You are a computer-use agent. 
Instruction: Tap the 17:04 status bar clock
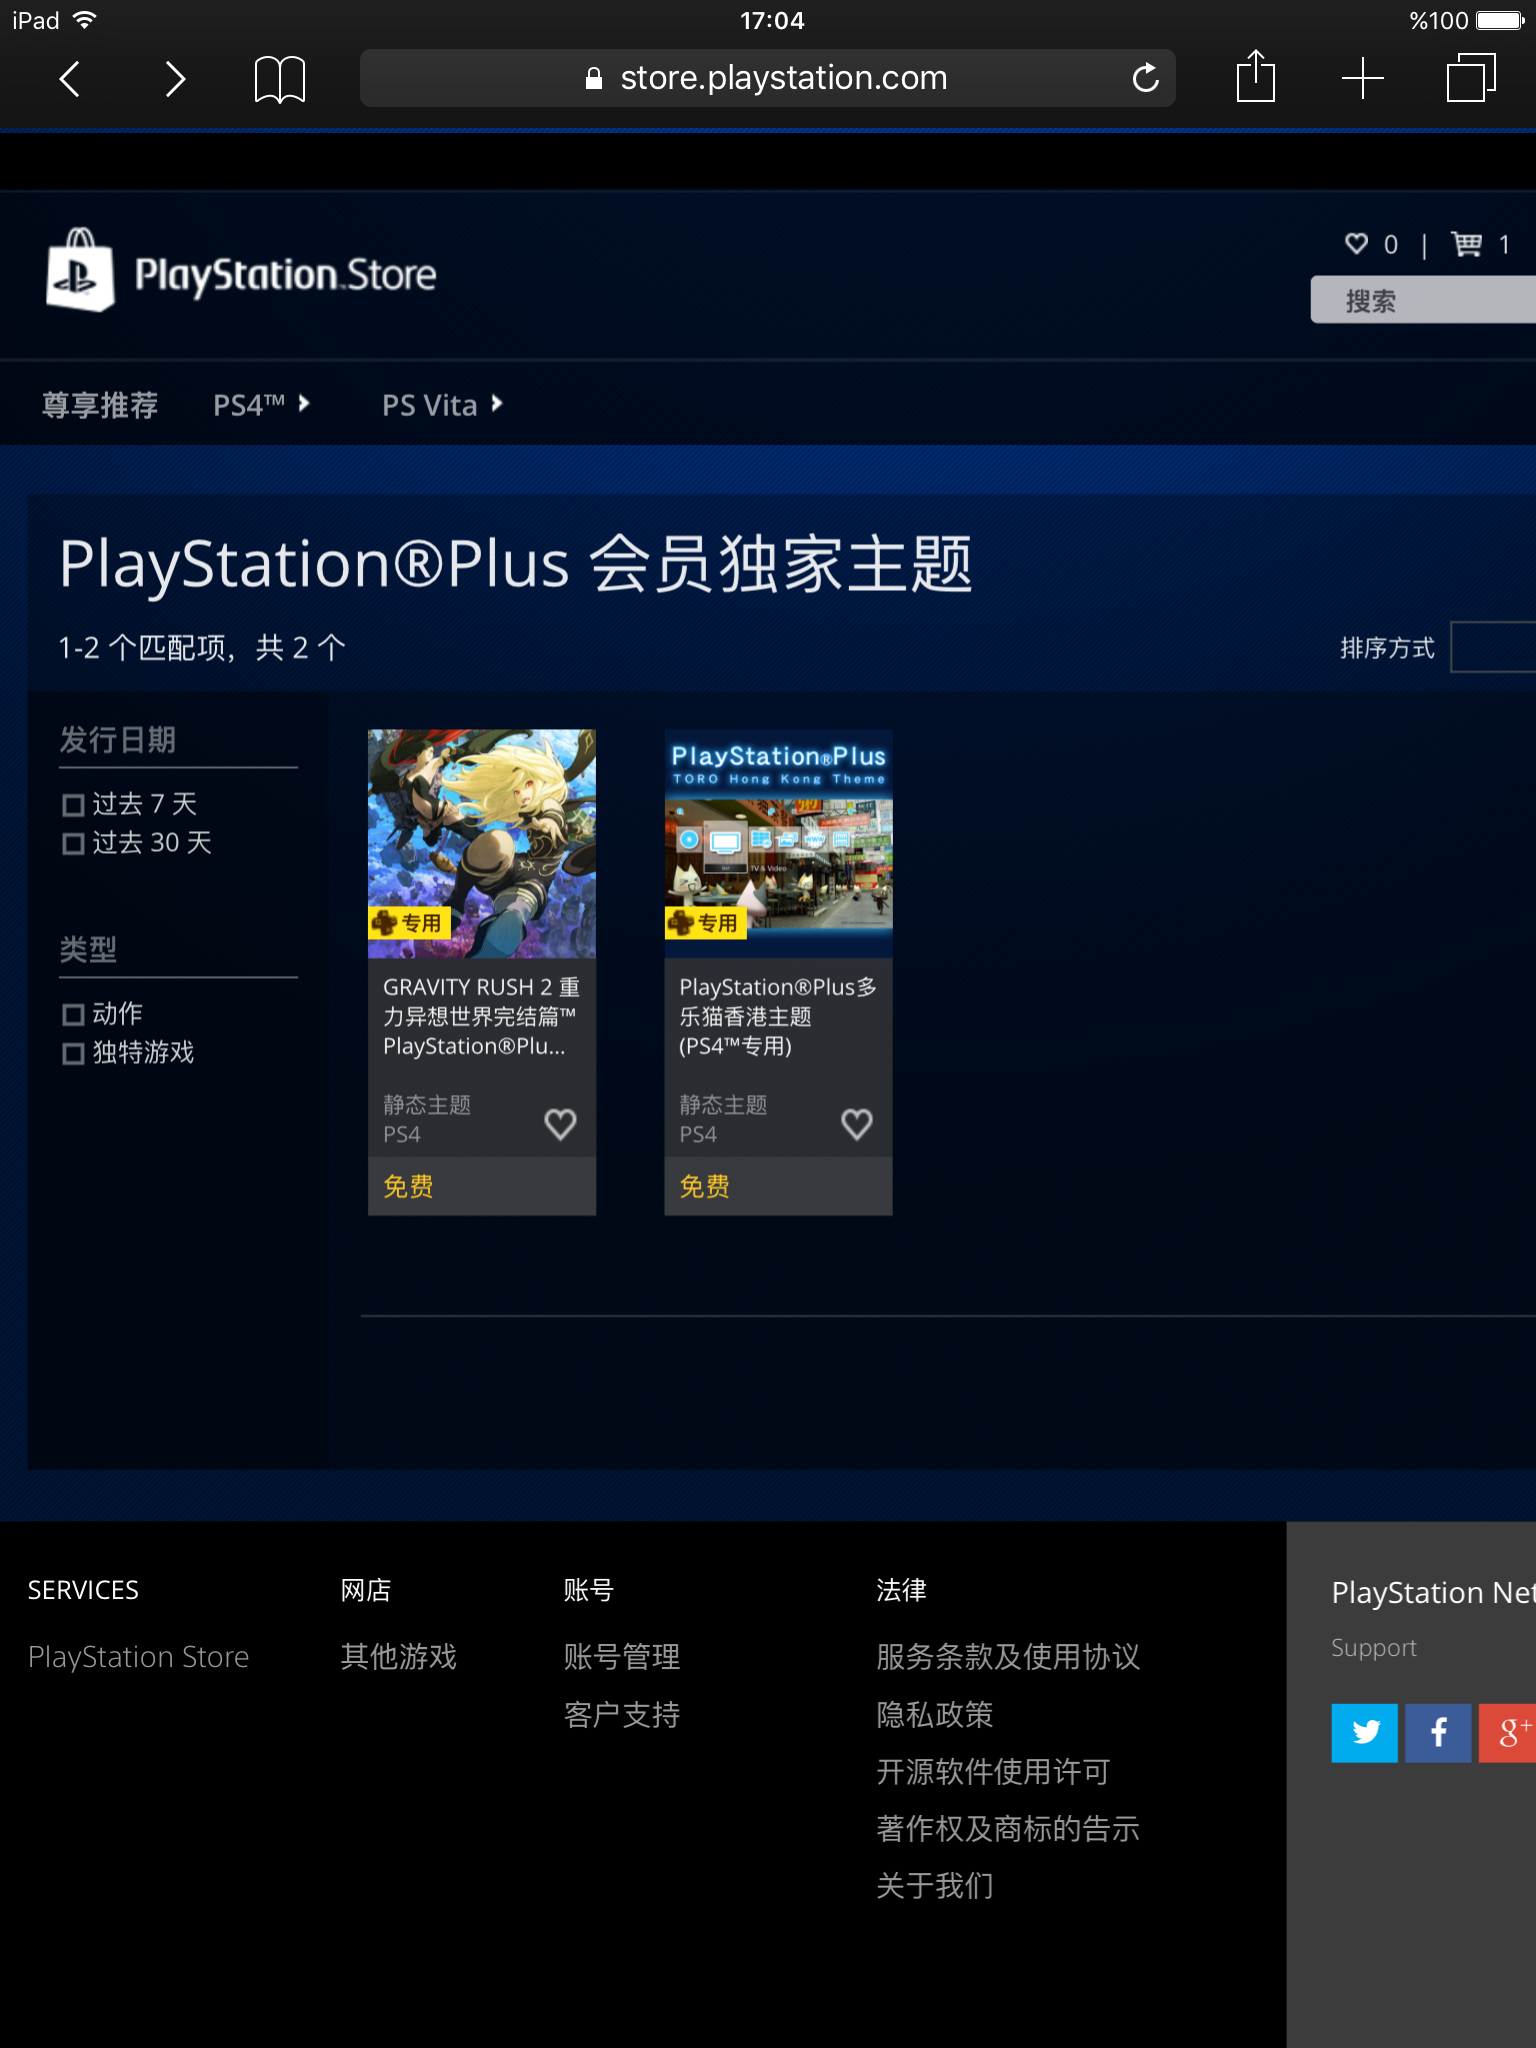tap(772, 20)
